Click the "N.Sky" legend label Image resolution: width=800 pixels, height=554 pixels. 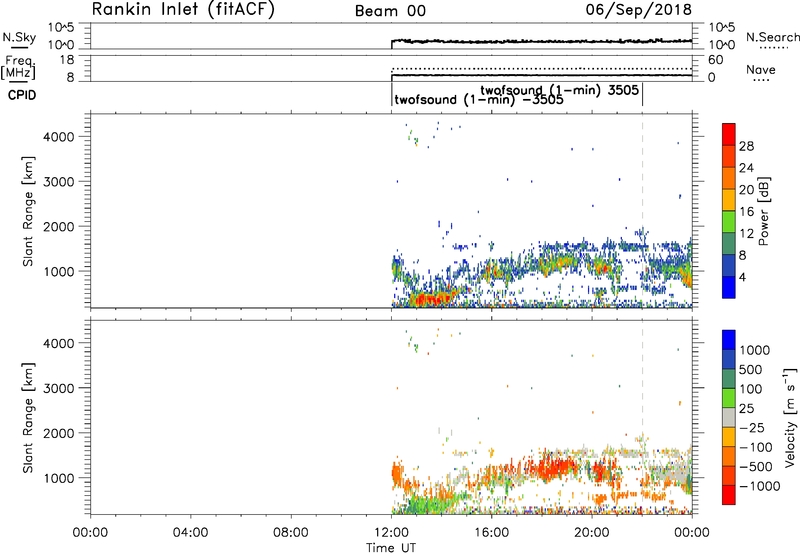[x=19, y=37]
